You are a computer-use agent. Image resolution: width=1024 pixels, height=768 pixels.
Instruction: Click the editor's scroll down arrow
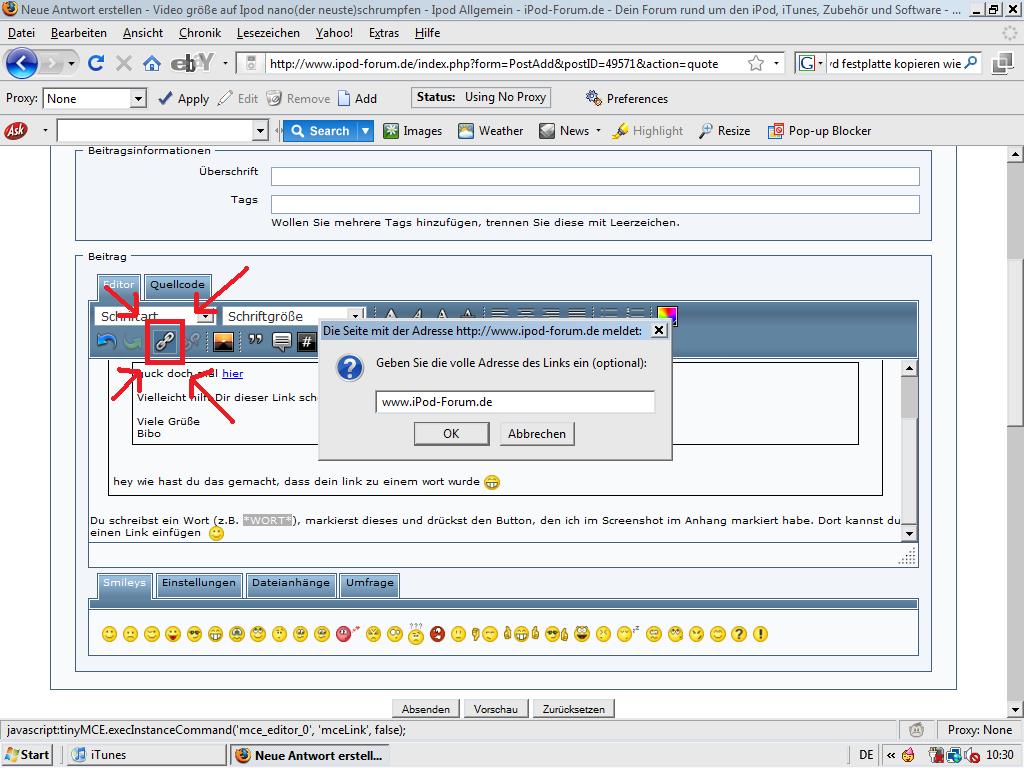(x=909, y=534)
